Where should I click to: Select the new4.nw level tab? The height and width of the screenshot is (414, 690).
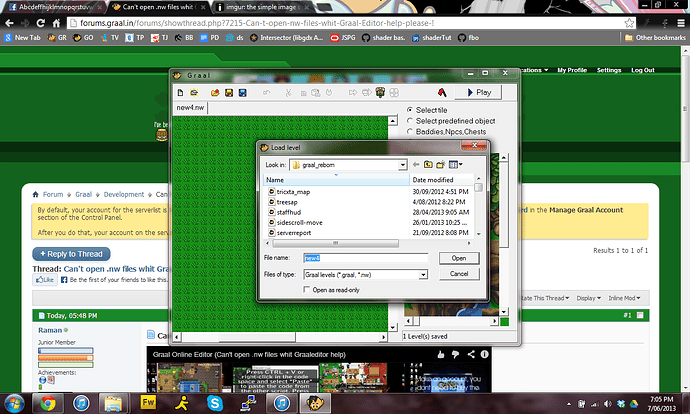pyautogui.click(x=190, y=107)
